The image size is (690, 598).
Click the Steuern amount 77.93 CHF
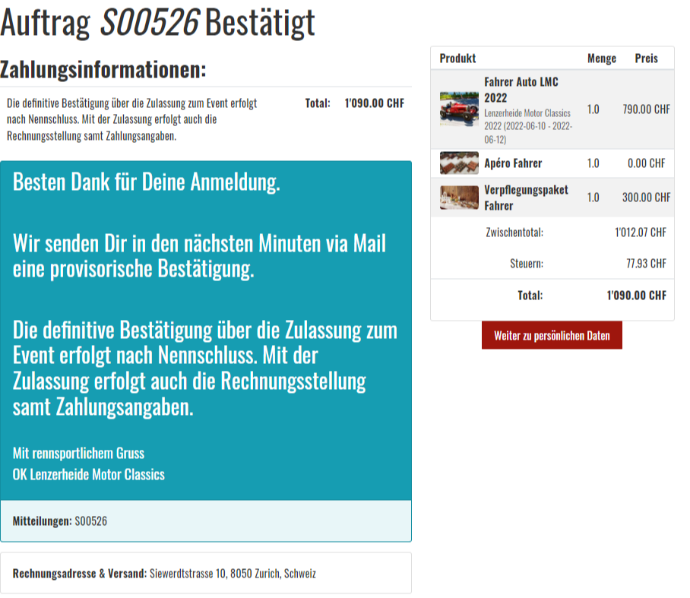[x=646, y=264]
